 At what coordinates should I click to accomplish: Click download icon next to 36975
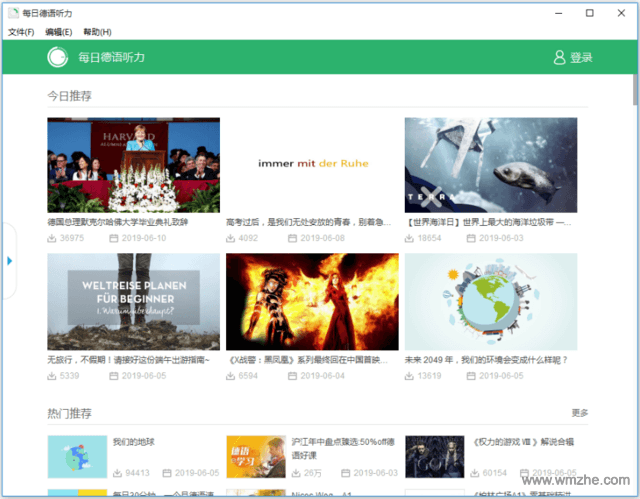[x=52, y=238]
